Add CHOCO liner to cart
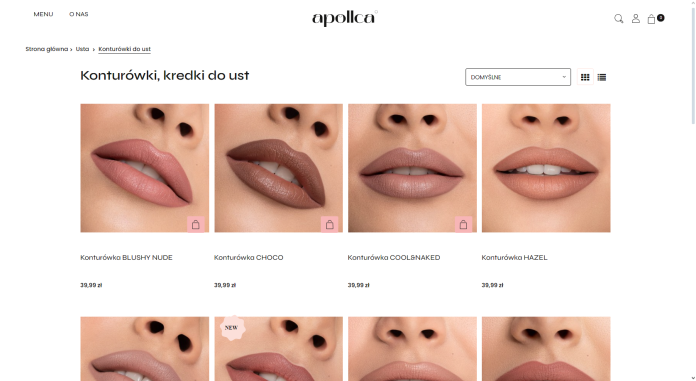Image resolution: width=696 pixels, height=381 pixels. [x=329, y=225]
